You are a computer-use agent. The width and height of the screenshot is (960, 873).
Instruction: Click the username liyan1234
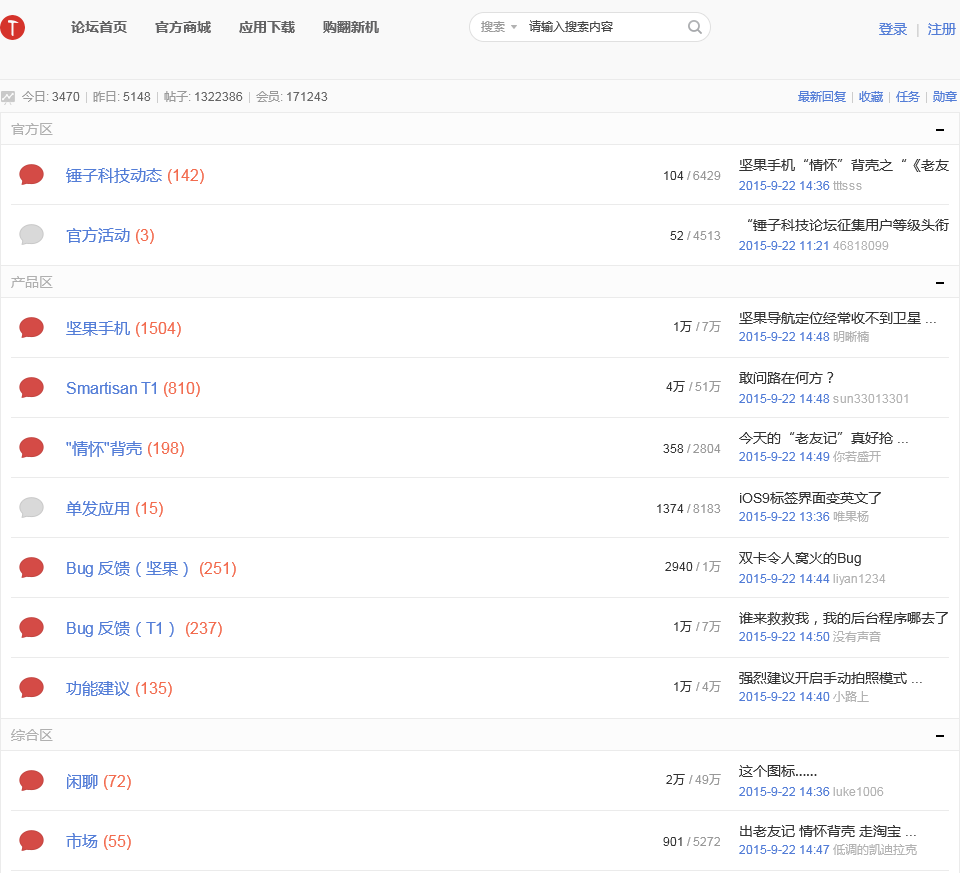point(859,579)
